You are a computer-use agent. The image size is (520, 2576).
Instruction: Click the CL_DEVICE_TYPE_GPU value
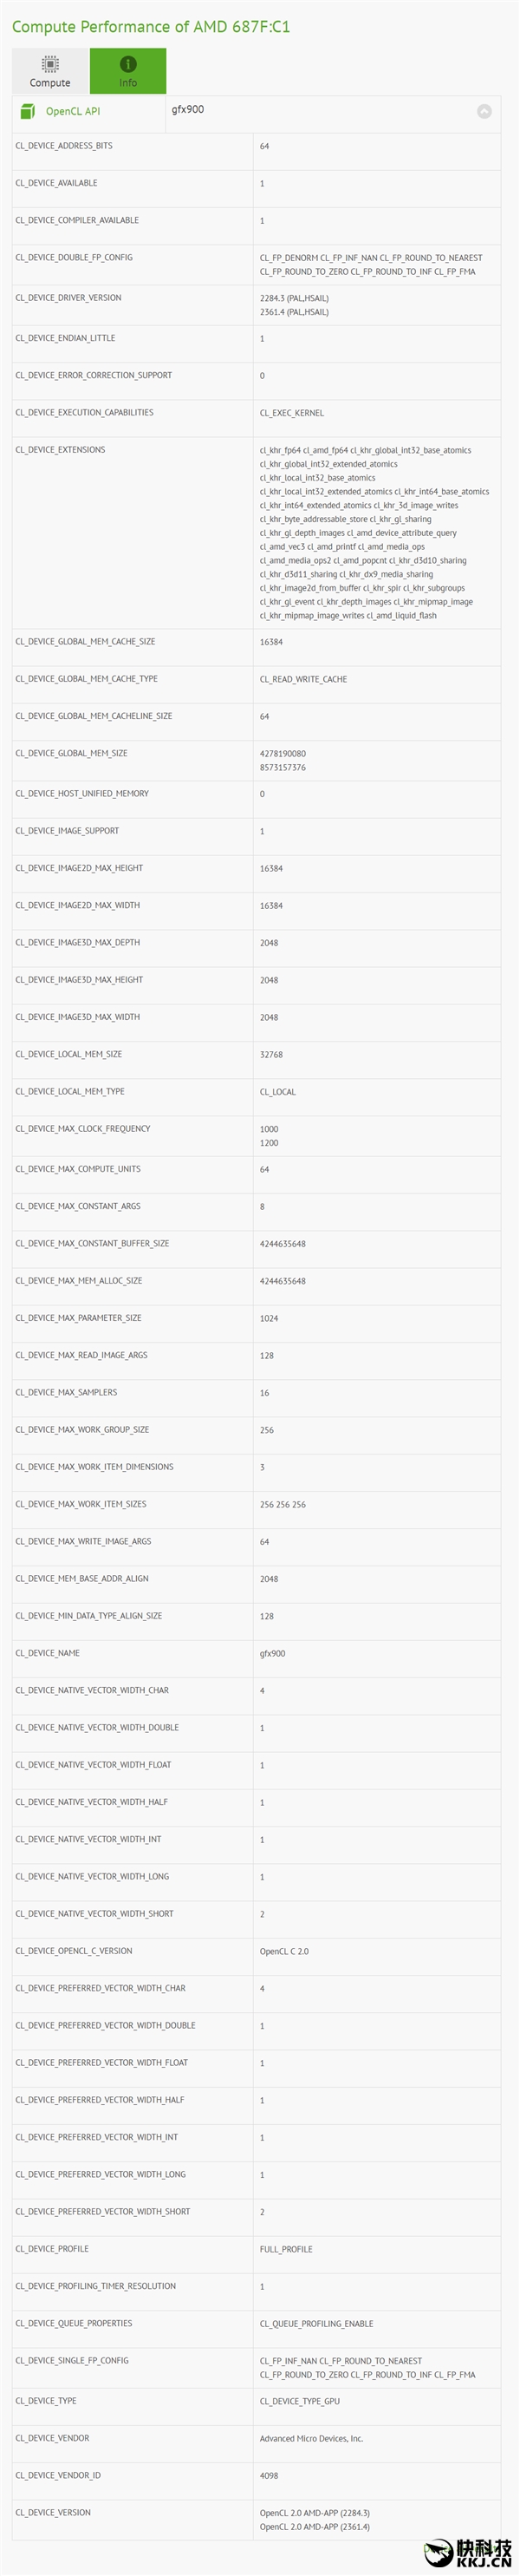click(299, 2401)
